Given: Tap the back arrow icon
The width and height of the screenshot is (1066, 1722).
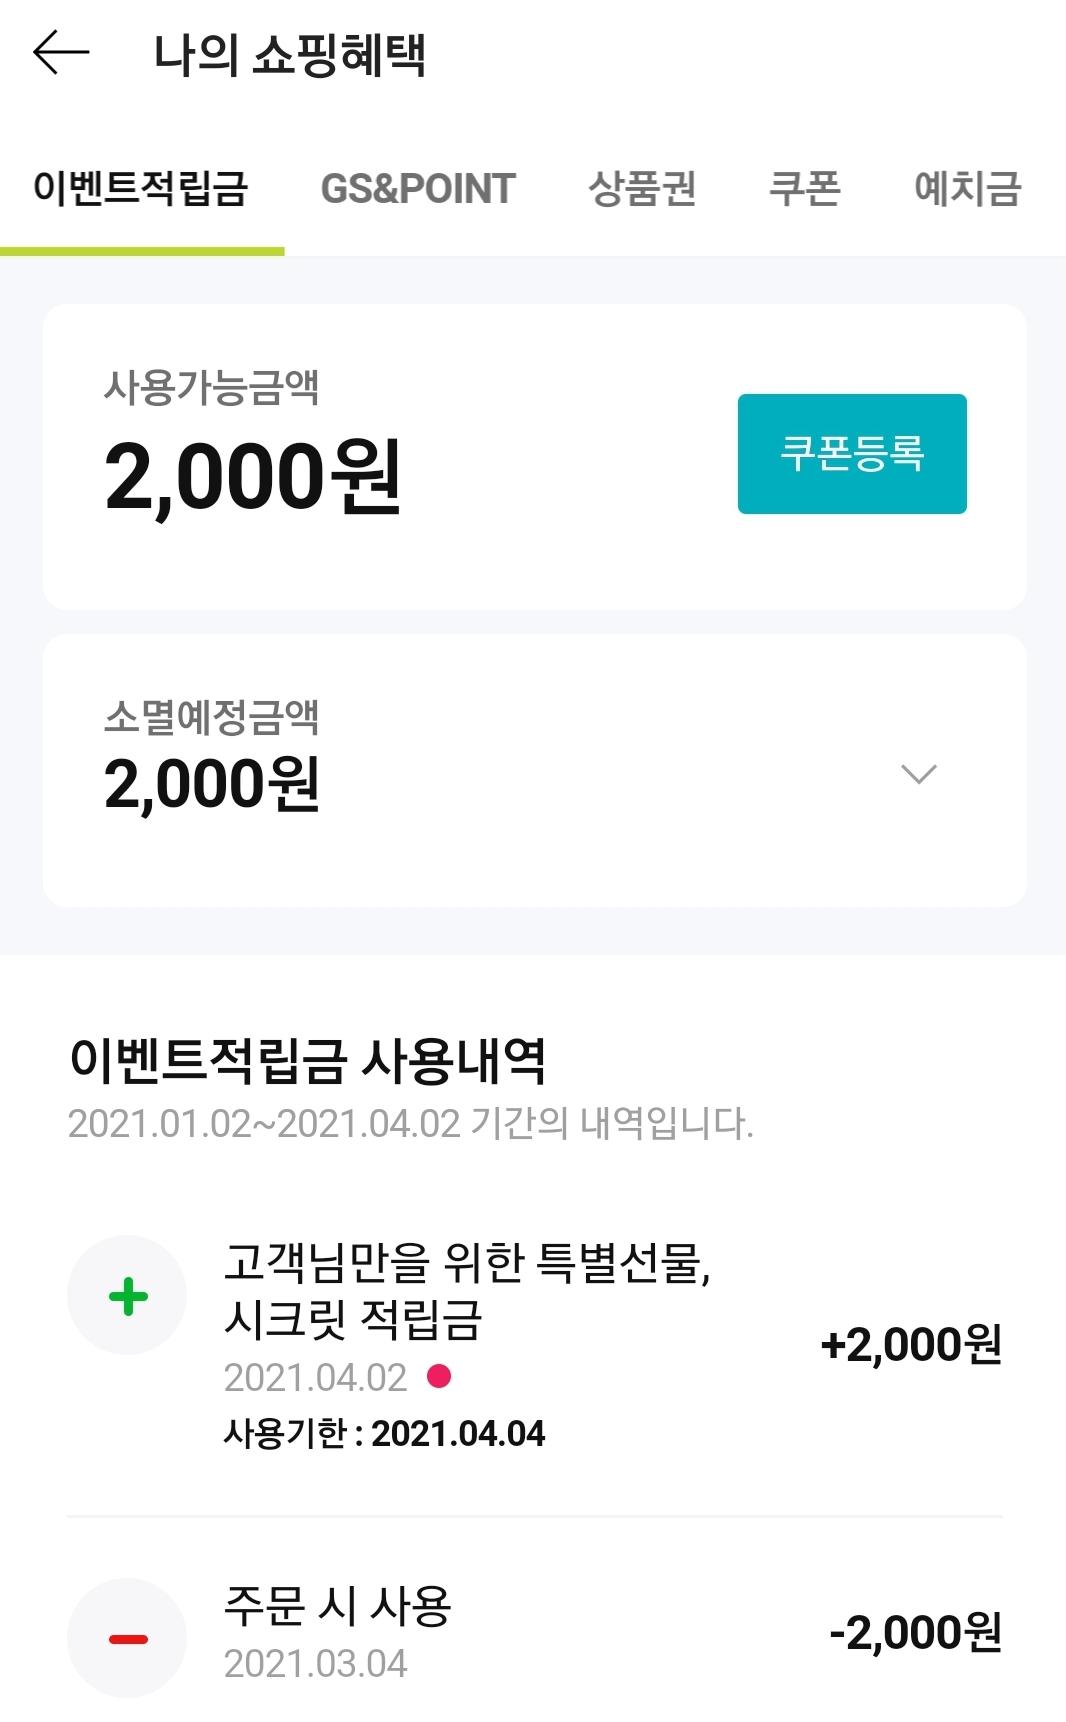Looking at the screenshot, I should (x=61, y=52).
